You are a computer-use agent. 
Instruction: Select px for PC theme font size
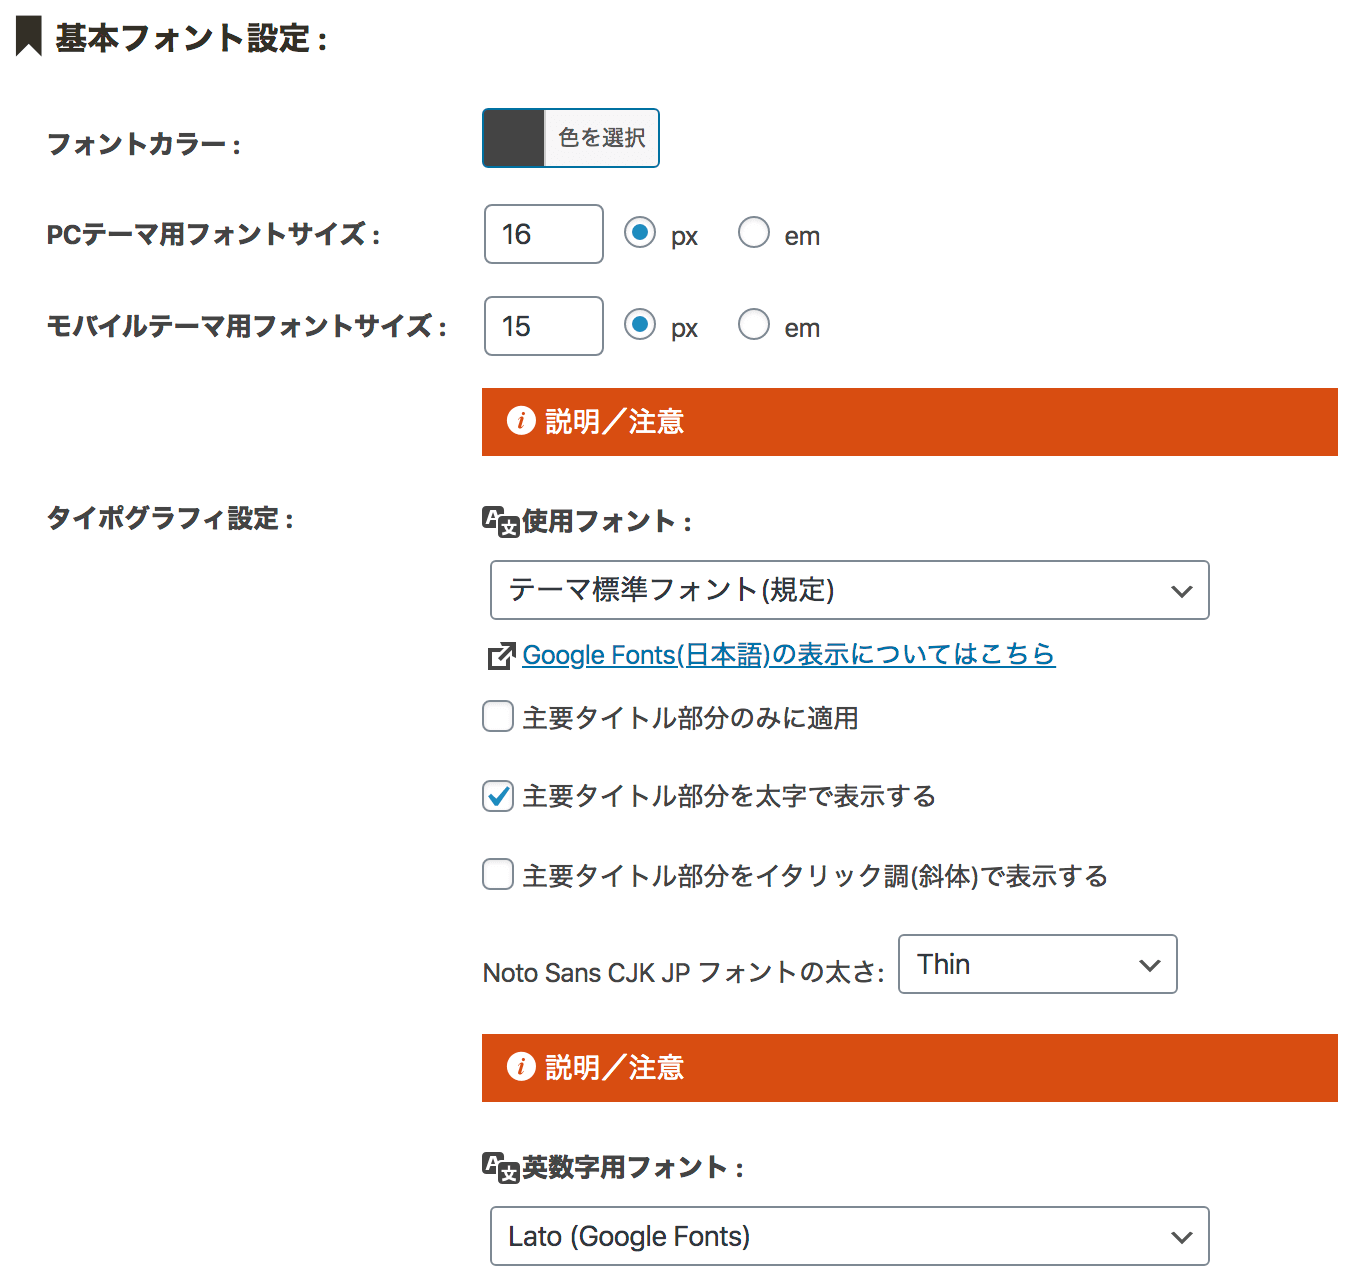(x=640, y=233)
